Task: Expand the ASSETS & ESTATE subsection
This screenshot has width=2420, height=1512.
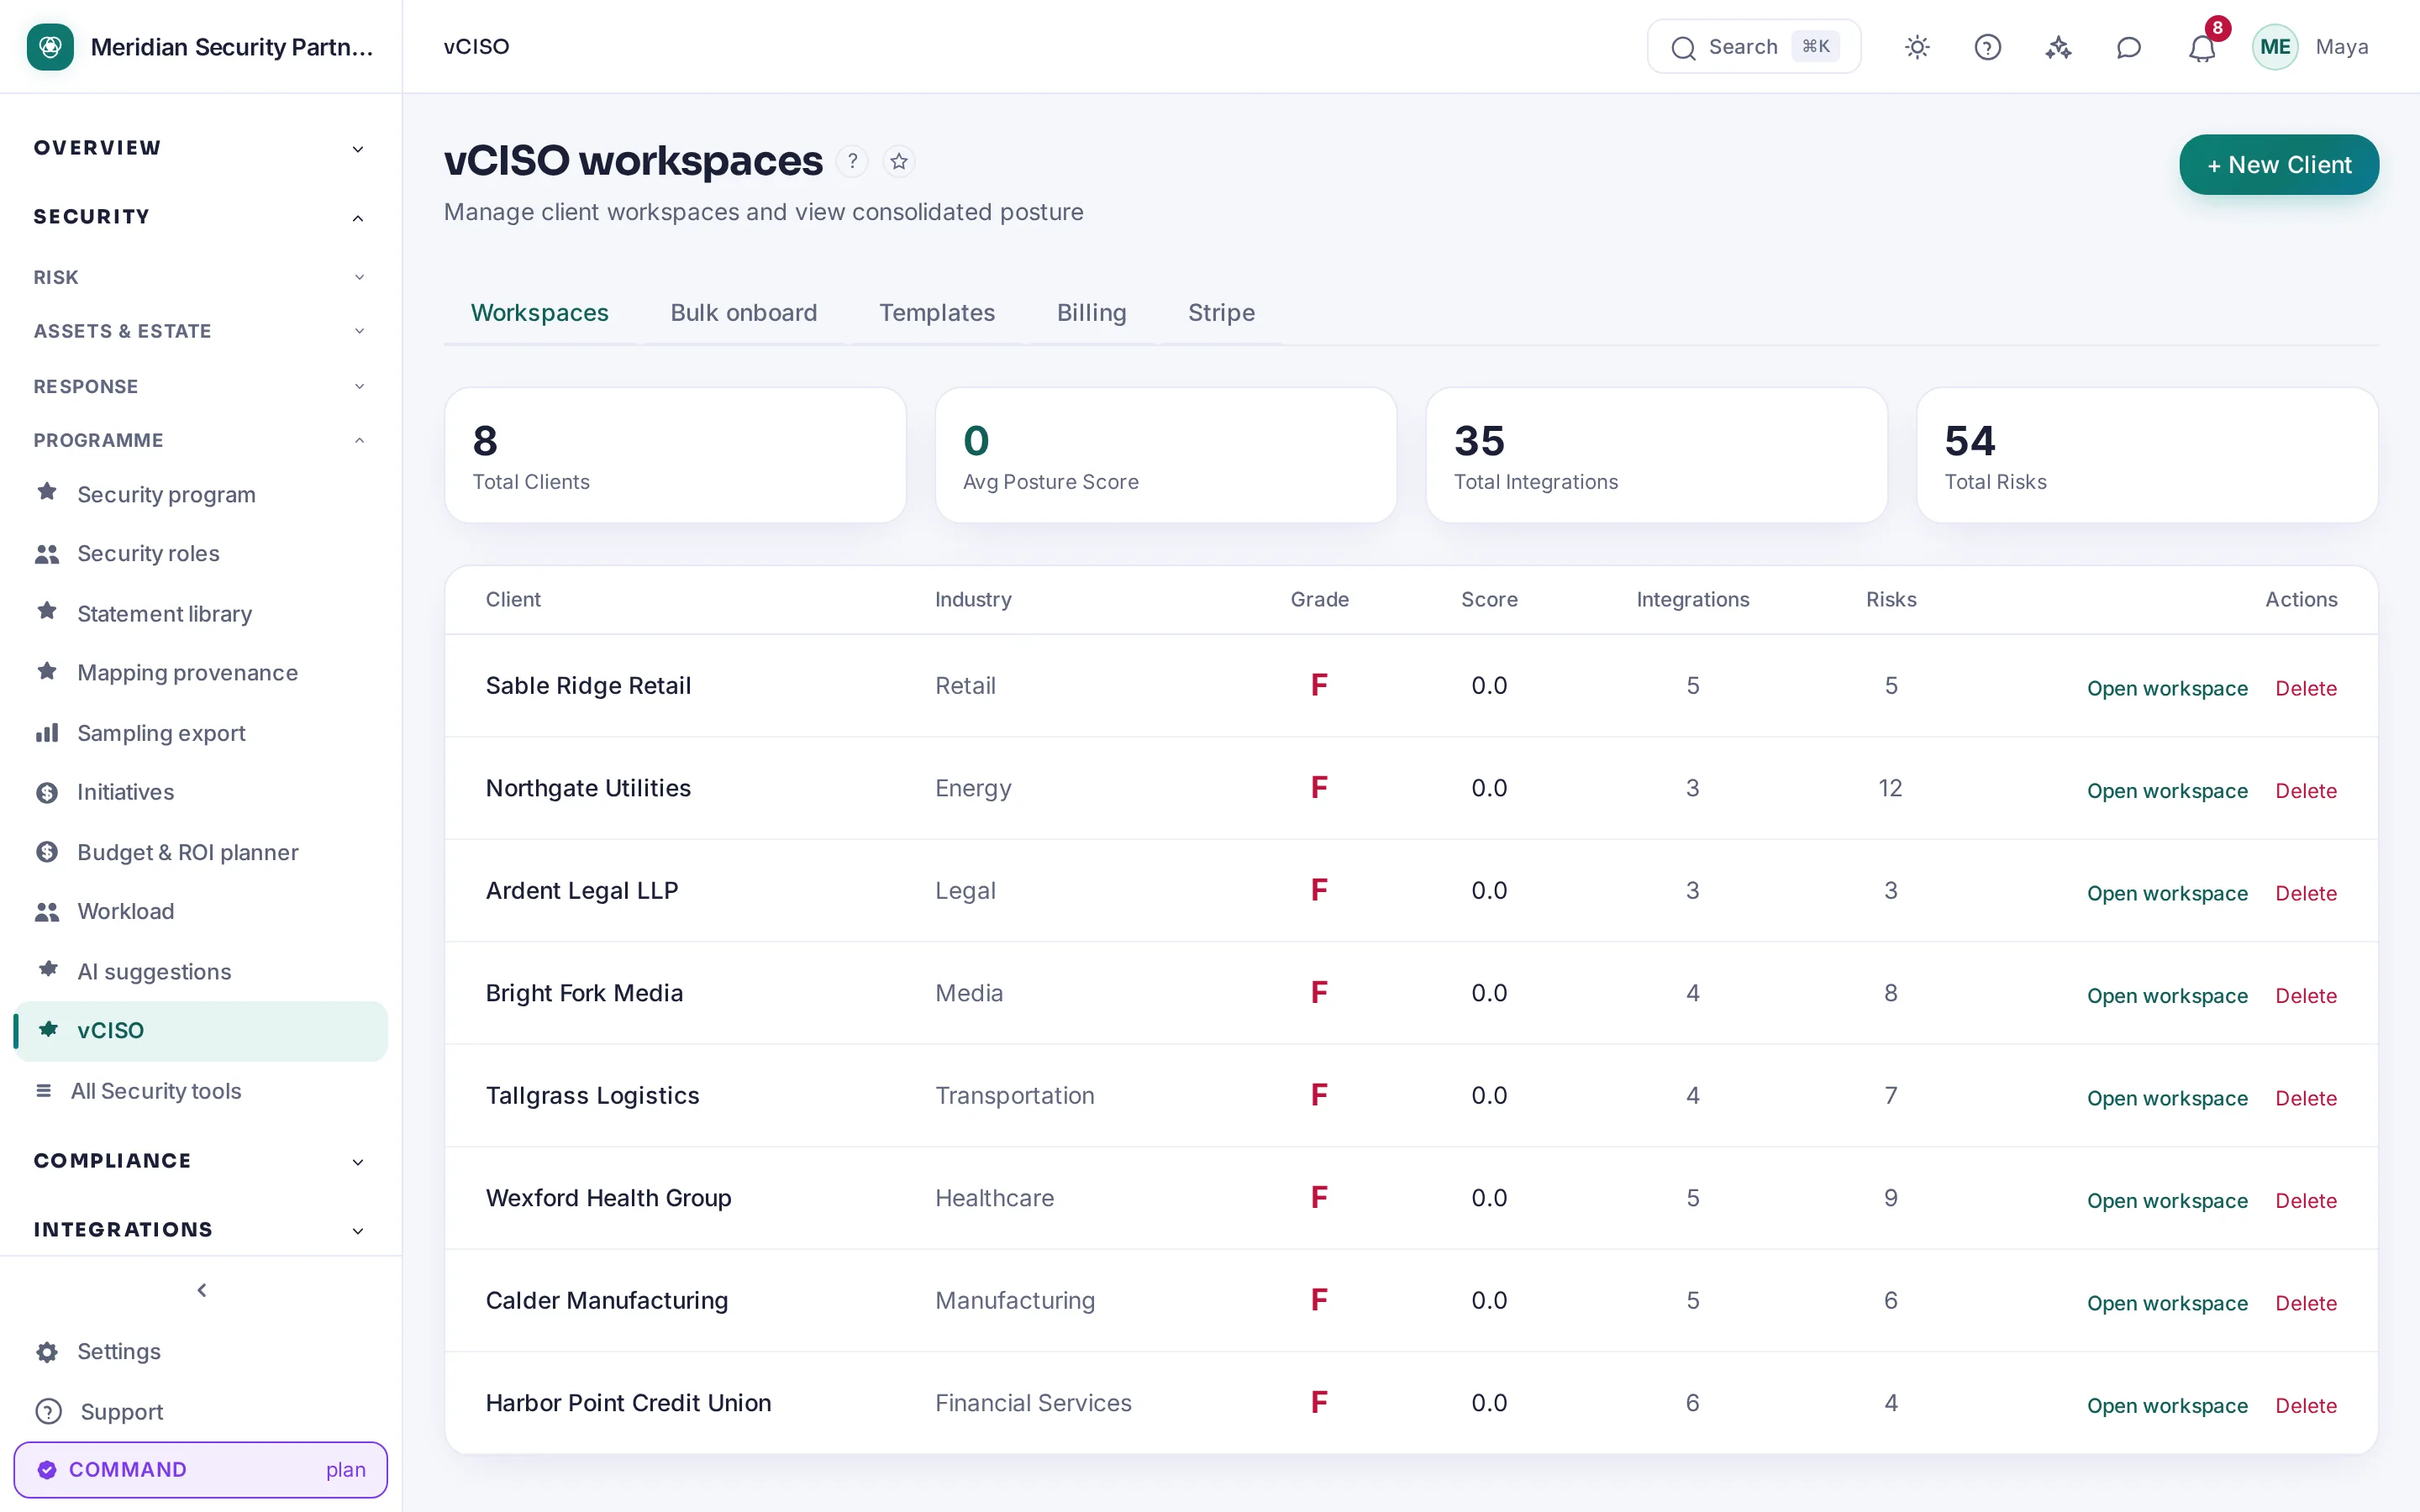Action: point(200,331)
